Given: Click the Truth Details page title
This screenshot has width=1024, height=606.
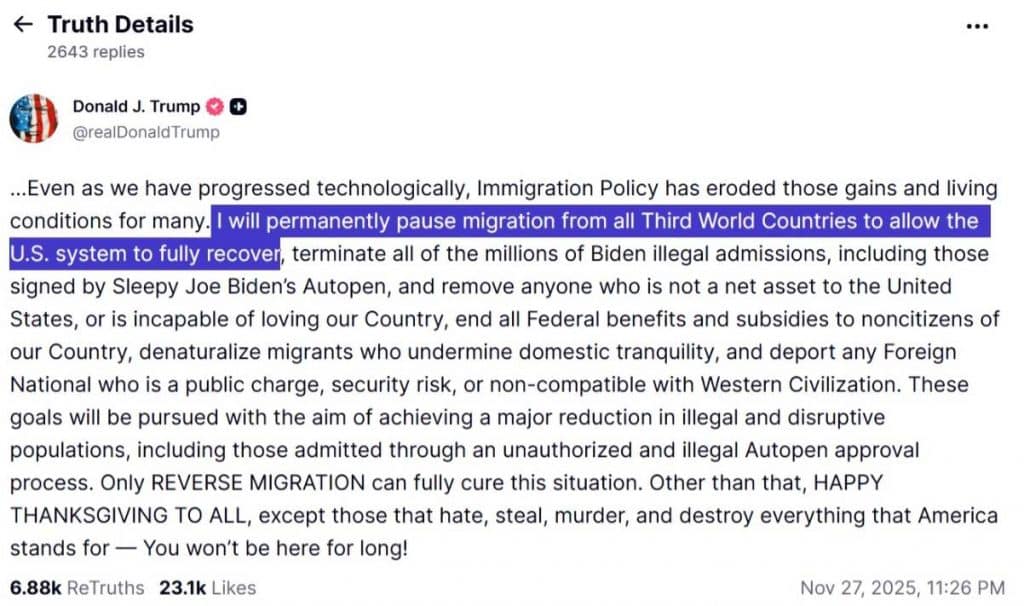Looking at the screenshot, I should 120,24.
